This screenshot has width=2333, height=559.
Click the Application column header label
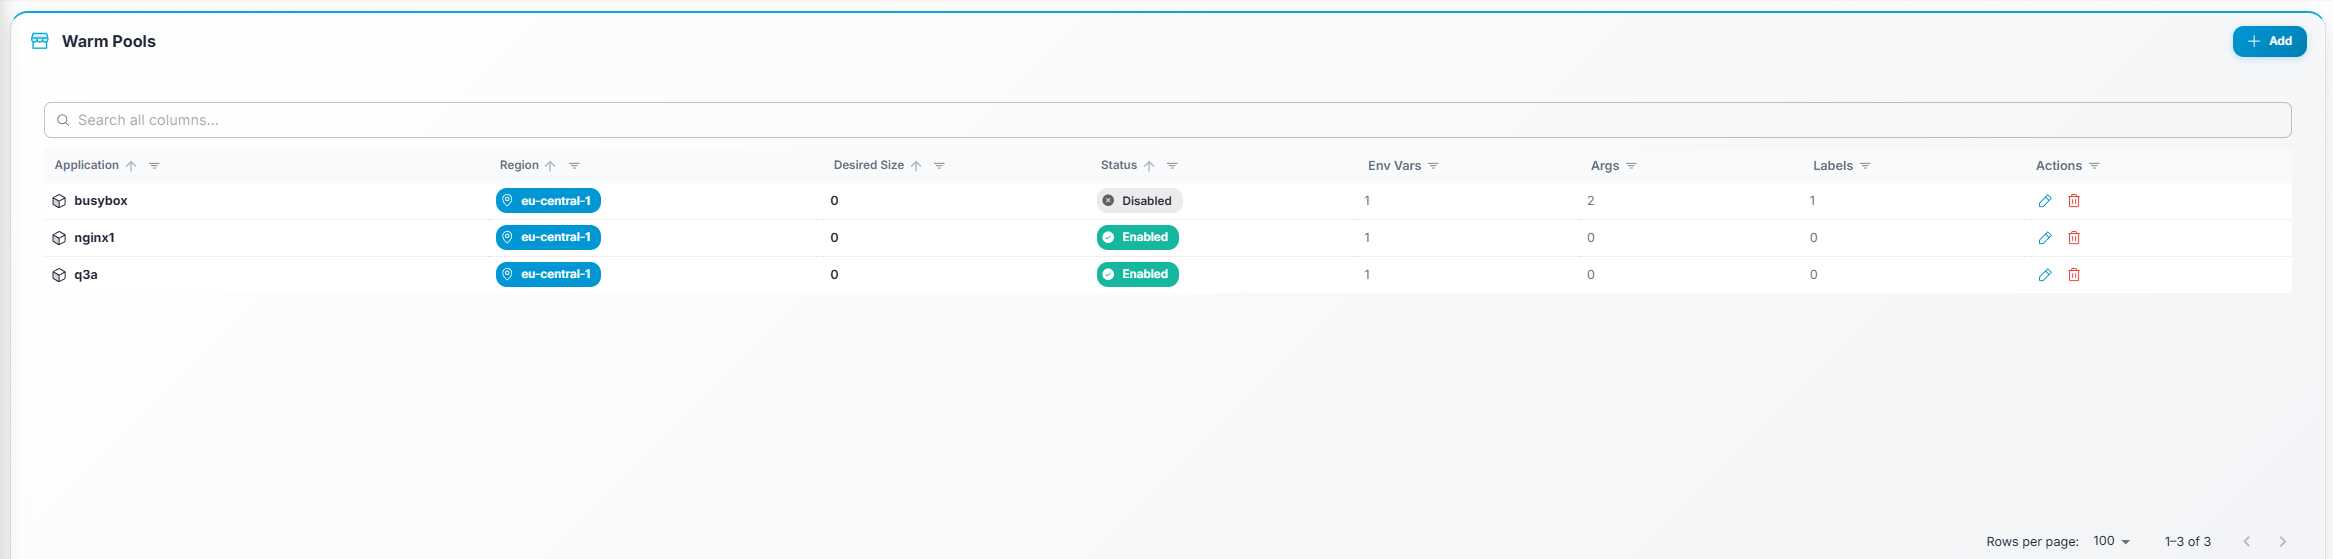pyautogui.click(x=87, y=165)
